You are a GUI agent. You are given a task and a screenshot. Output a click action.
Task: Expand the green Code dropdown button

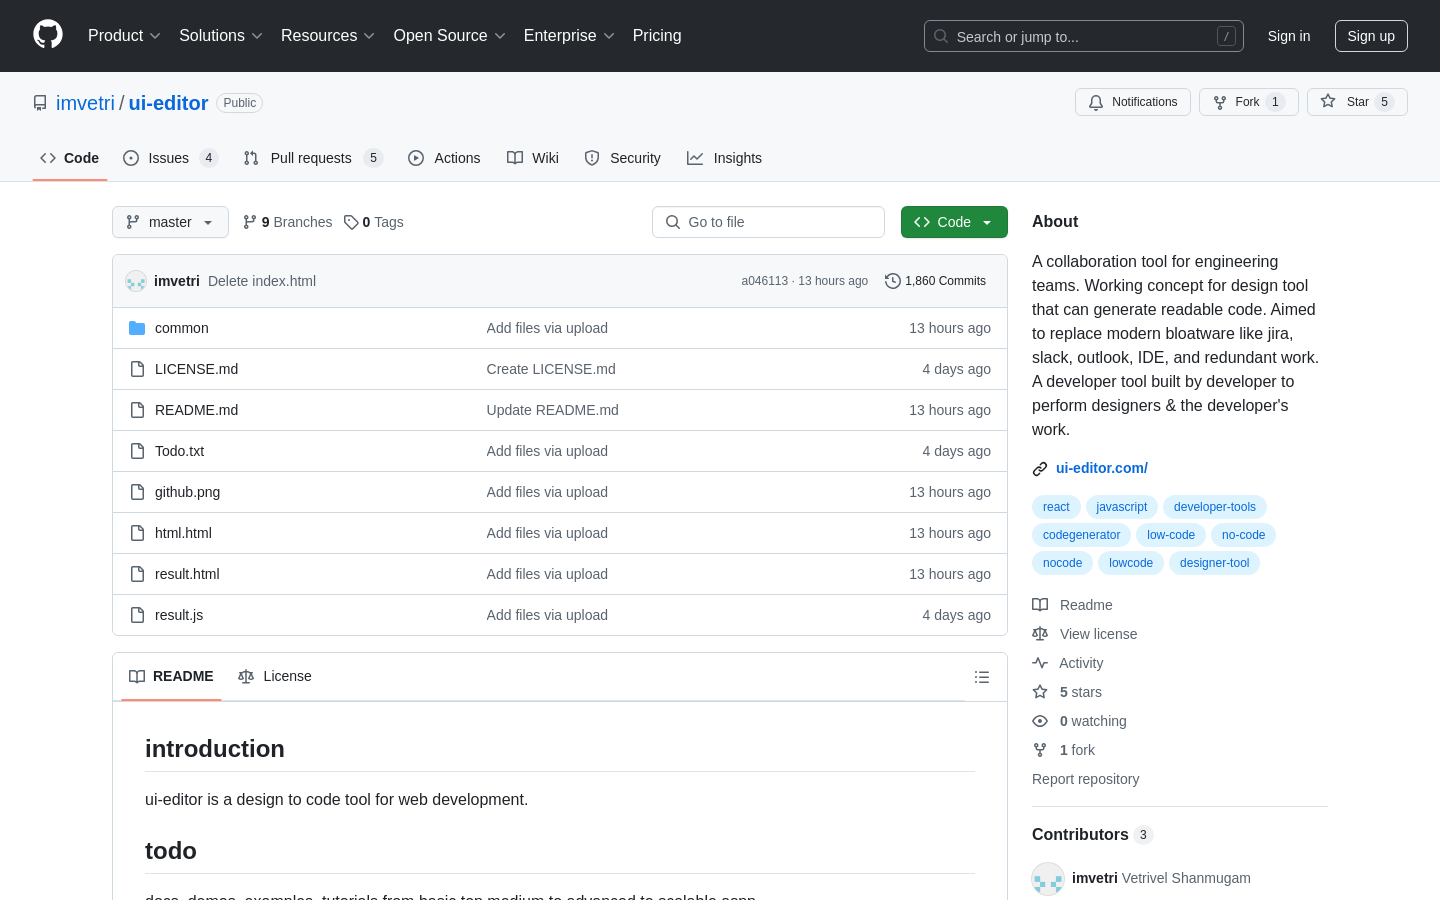[954, 222]
